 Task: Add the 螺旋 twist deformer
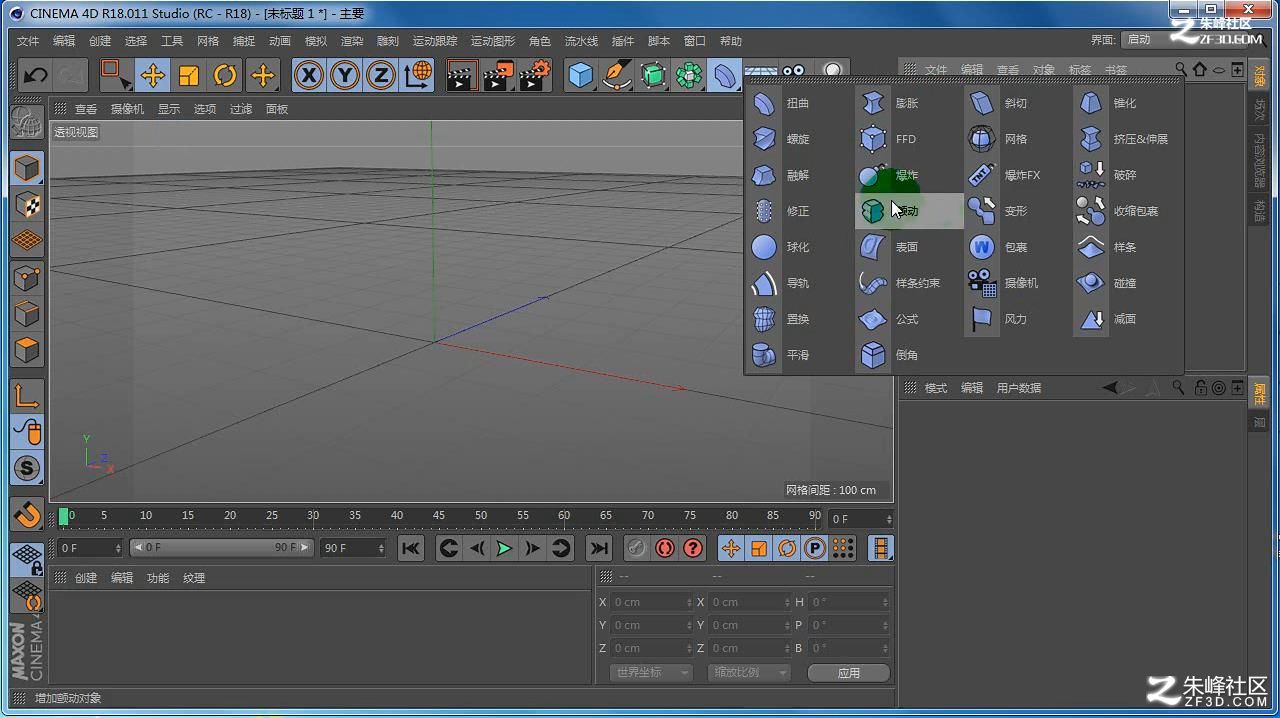point(782,139)
